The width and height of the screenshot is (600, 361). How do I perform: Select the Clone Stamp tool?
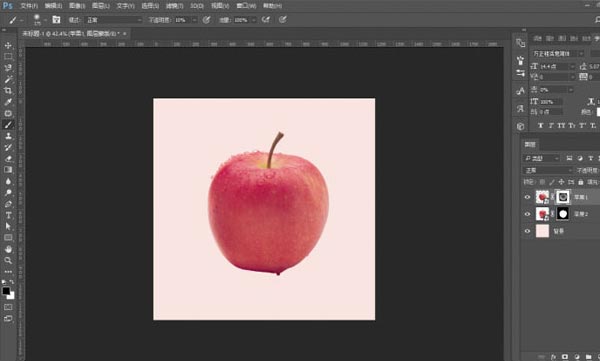click(8, 136)
